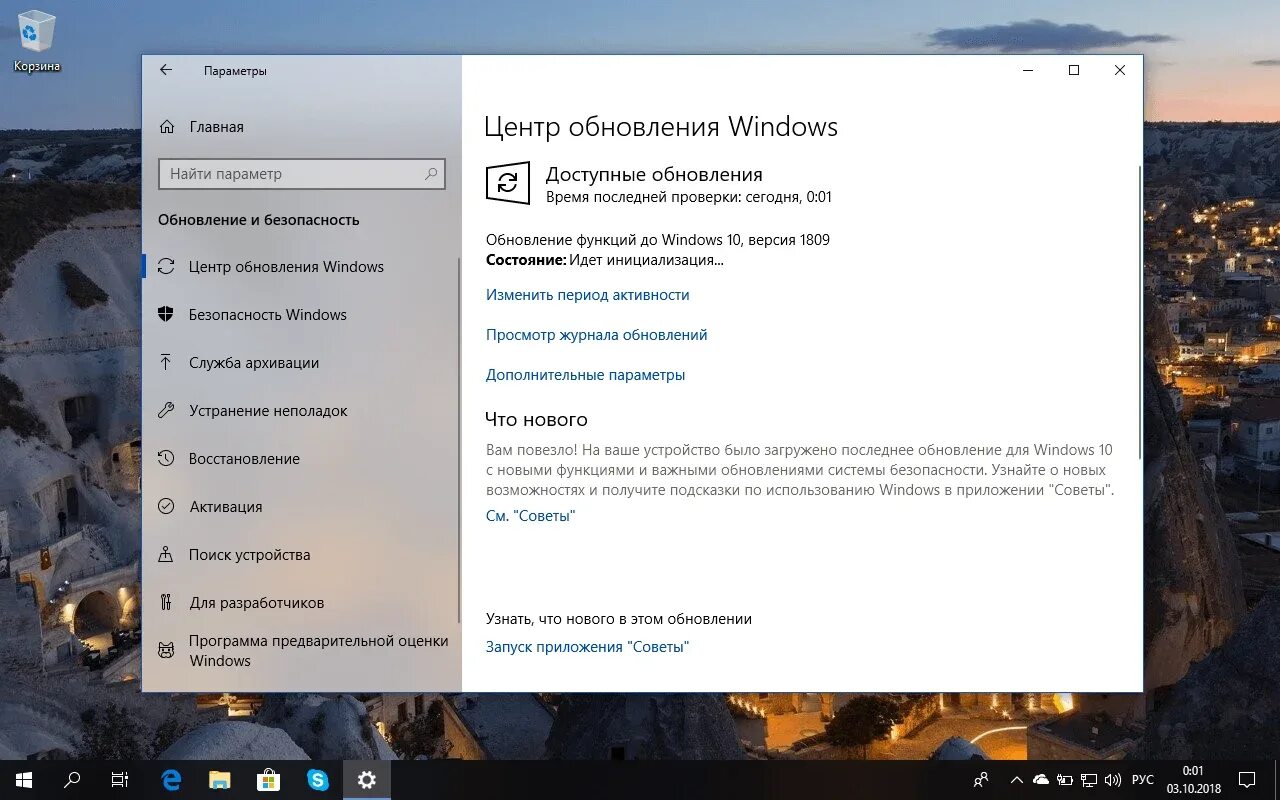Open Просмотр журнала обновлений link
Viewport: 1280px width, 800px height.
pos(597,335)
